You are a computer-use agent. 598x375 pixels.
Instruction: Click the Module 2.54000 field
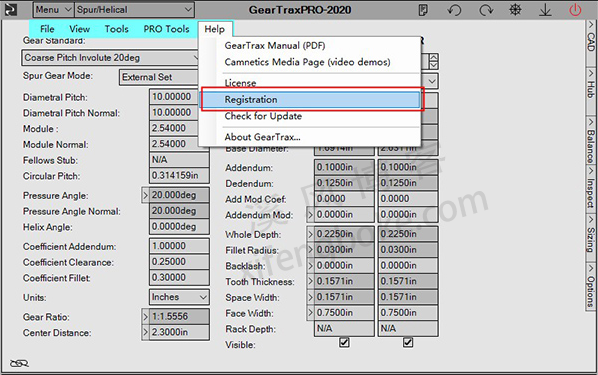(174, 128)
